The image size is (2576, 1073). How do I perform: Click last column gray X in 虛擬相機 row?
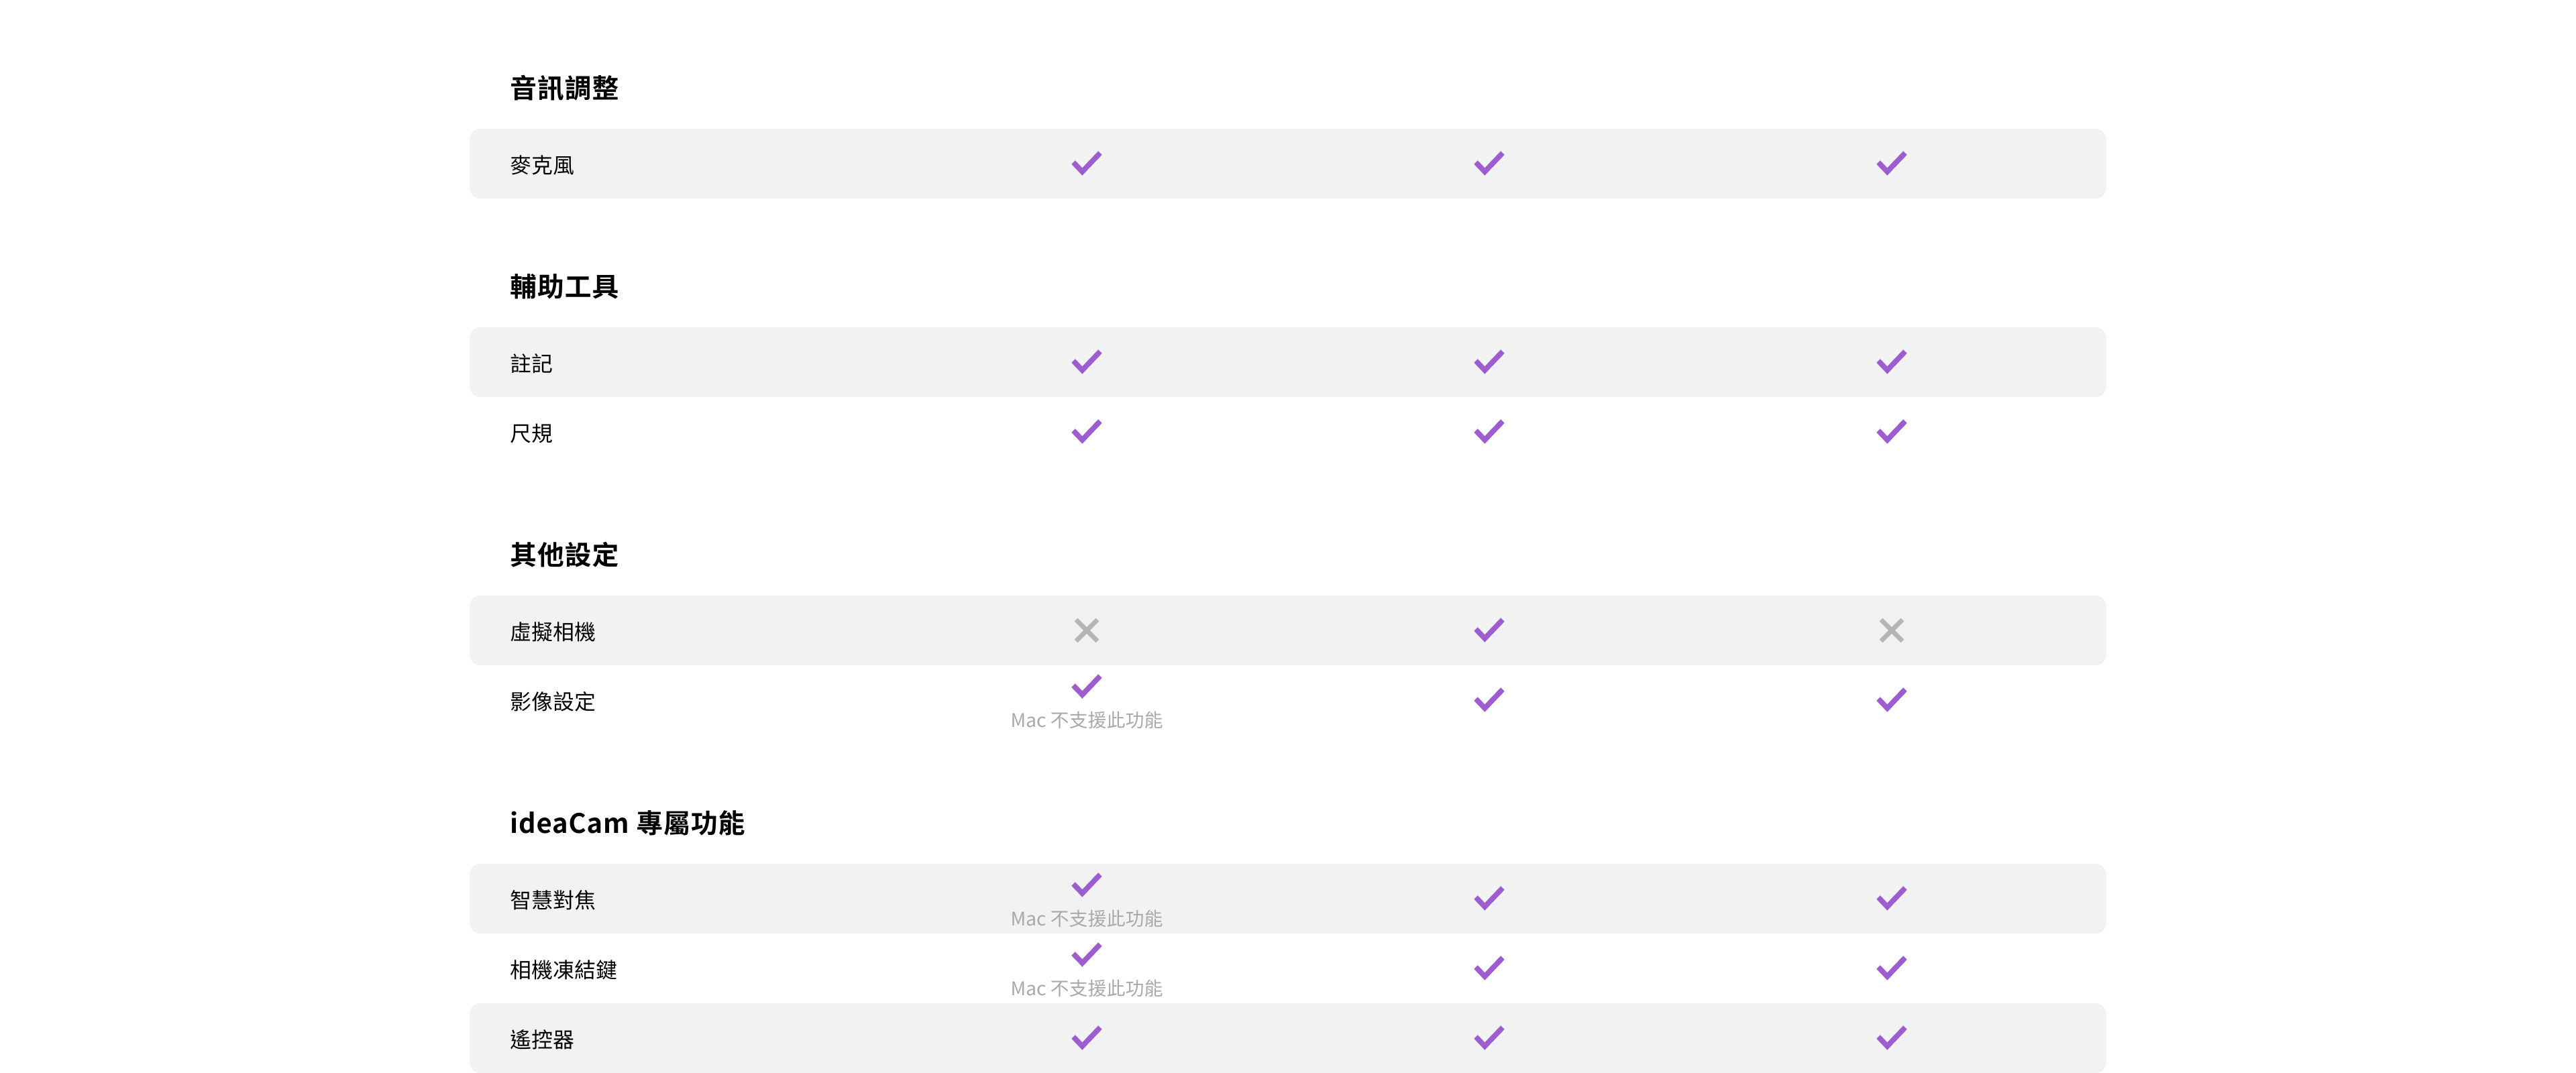pos(1891,630)
